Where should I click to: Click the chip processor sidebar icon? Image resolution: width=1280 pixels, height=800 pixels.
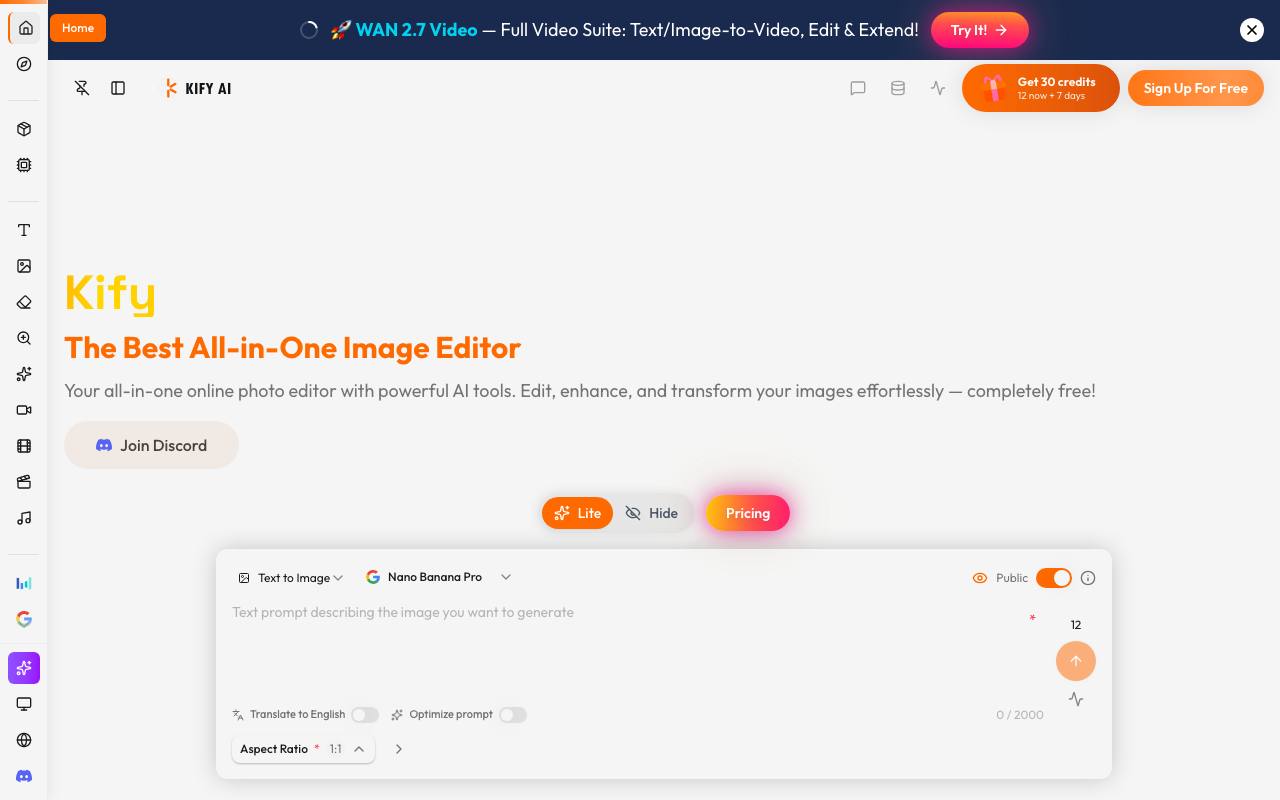click(24, 165)
